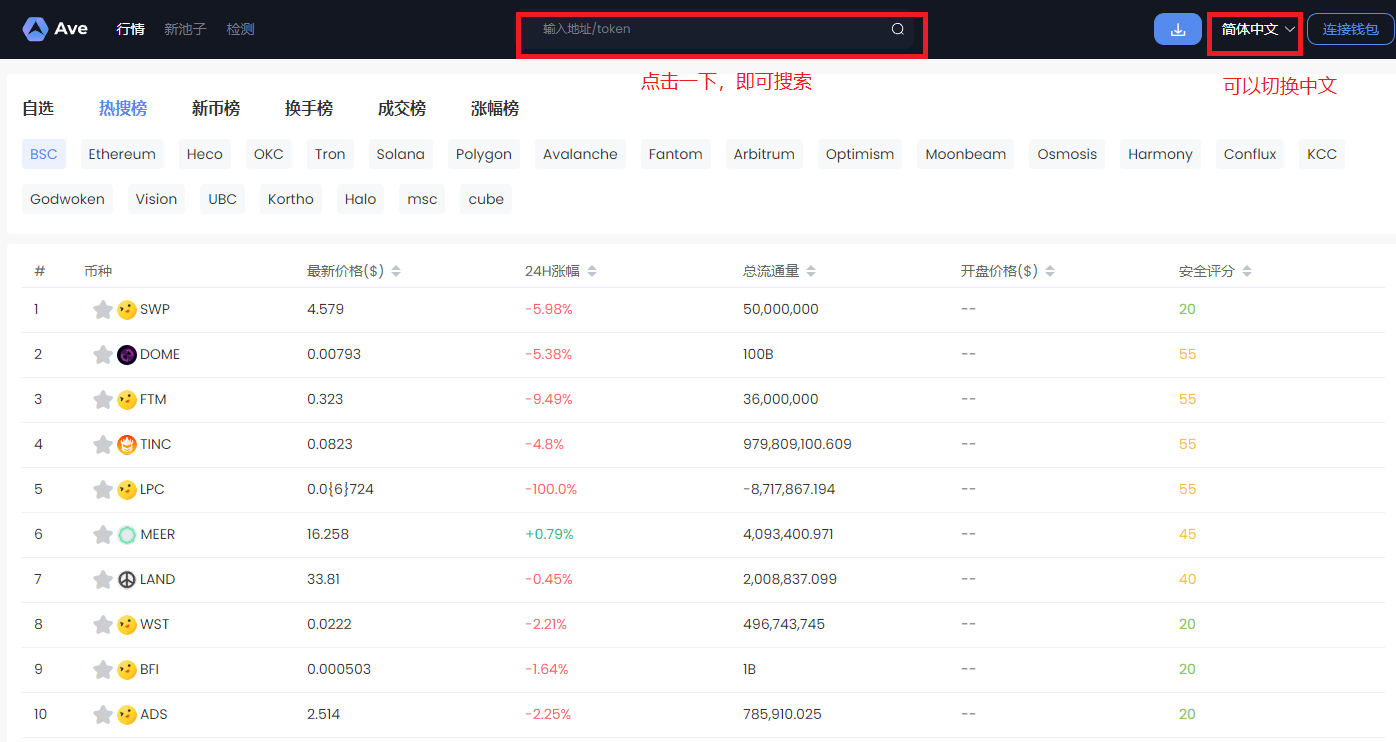Select the Avalanche chain filter
This screenshot has height=742, width=1396.
(580, 154)
